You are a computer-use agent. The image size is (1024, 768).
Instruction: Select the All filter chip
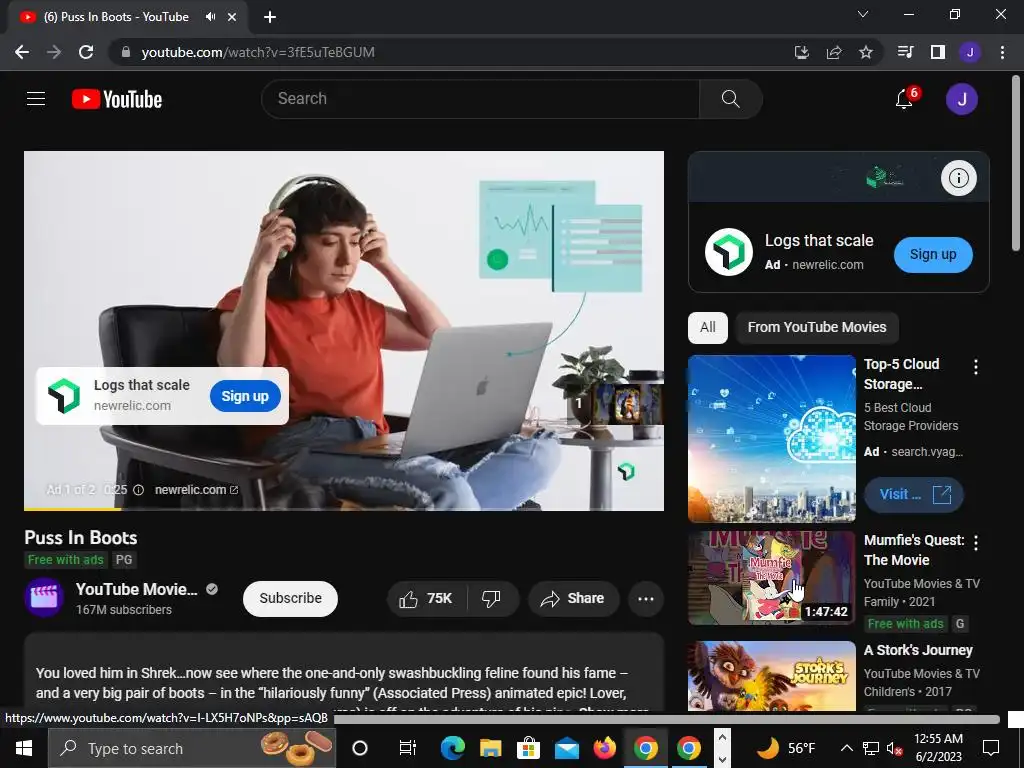(708, 327)
